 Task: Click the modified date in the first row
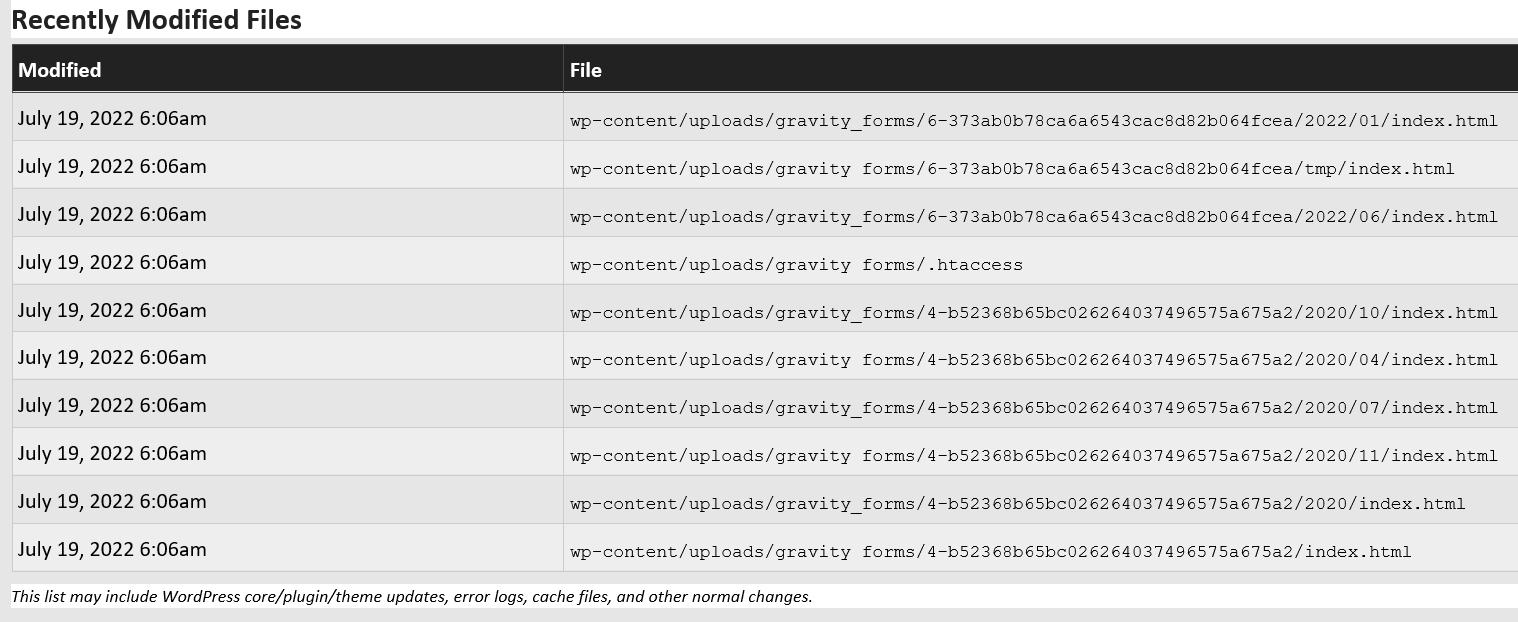[x=112, y=119]
